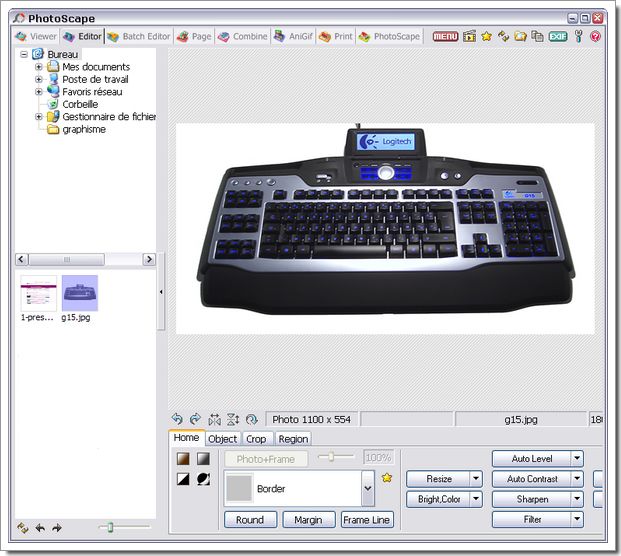Switch to the Region tab
621x556 pixels.
(293, 439)
